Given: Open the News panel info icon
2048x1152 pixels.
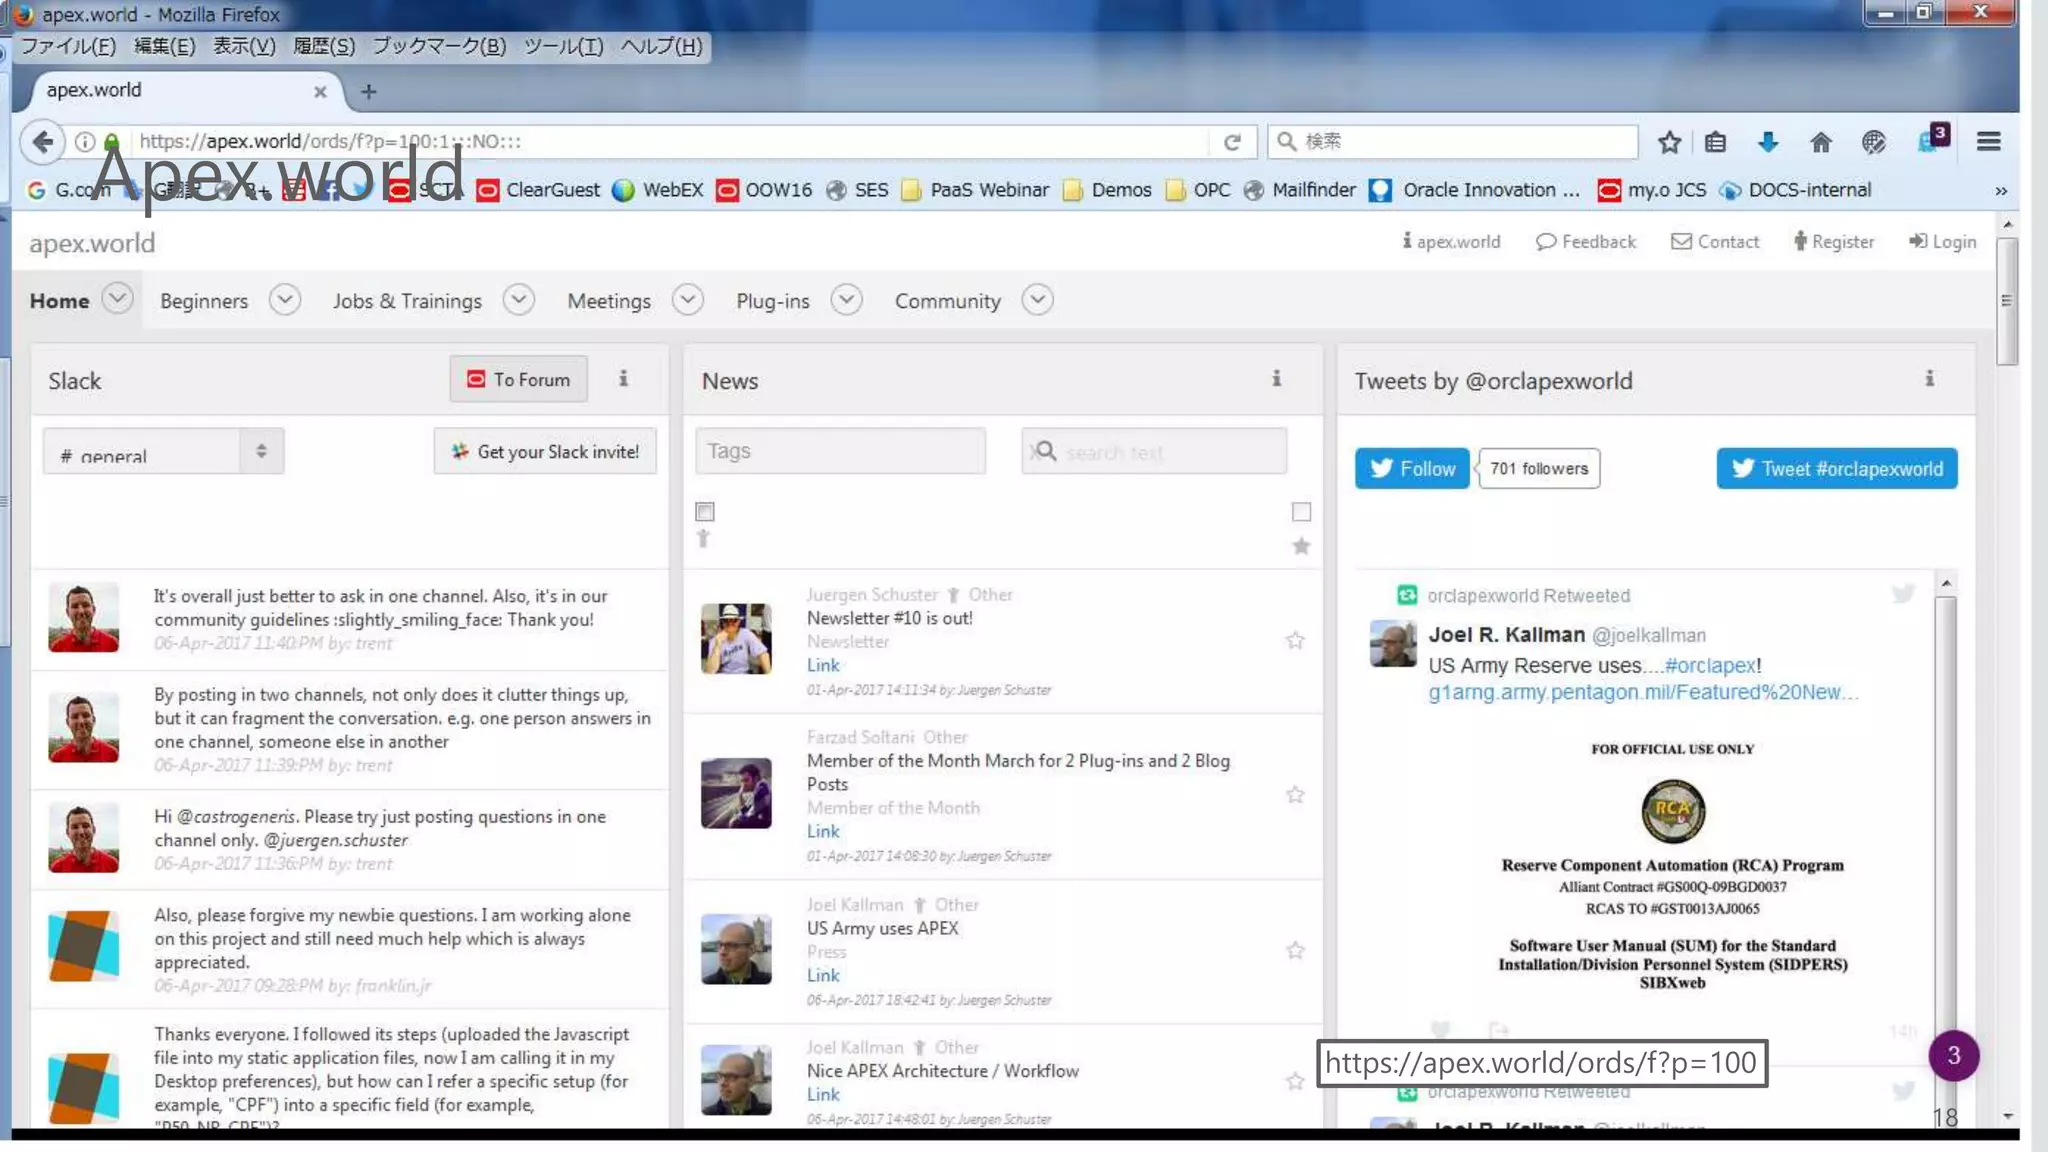Looking at the screenshot, I should [1276, 378].
